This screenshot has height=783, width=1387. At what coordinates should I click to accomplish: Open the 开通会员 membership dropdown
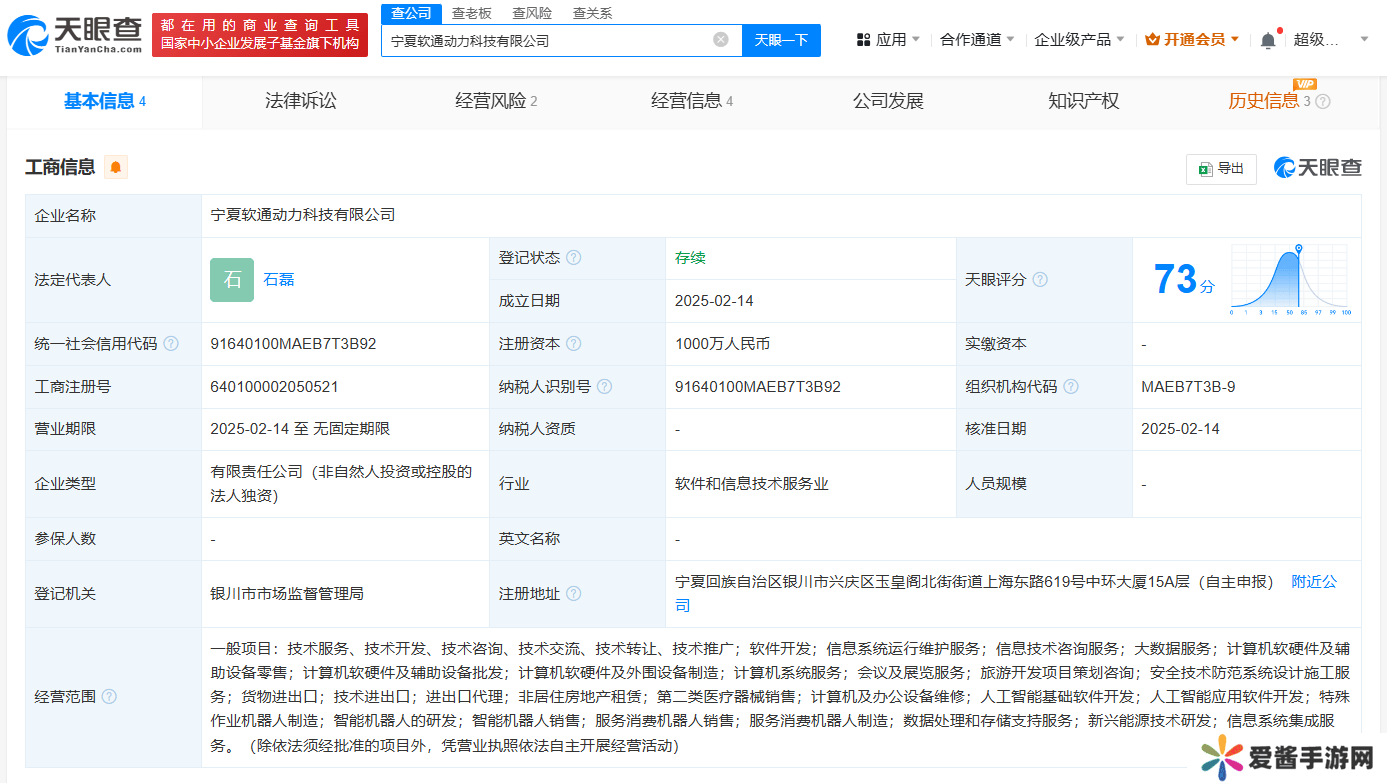(x=1192, y=40)
